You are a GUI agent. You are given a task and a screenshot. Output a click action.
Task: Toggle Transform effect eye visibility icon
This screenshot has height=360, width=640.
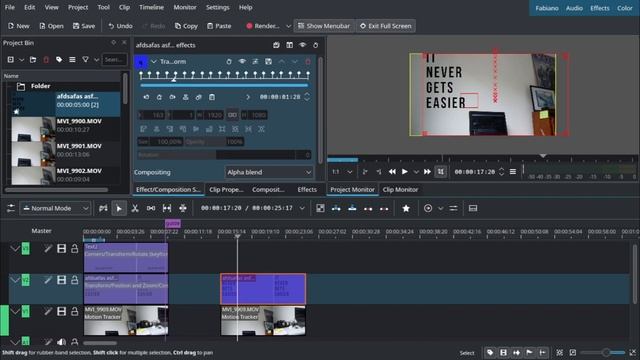242,62
